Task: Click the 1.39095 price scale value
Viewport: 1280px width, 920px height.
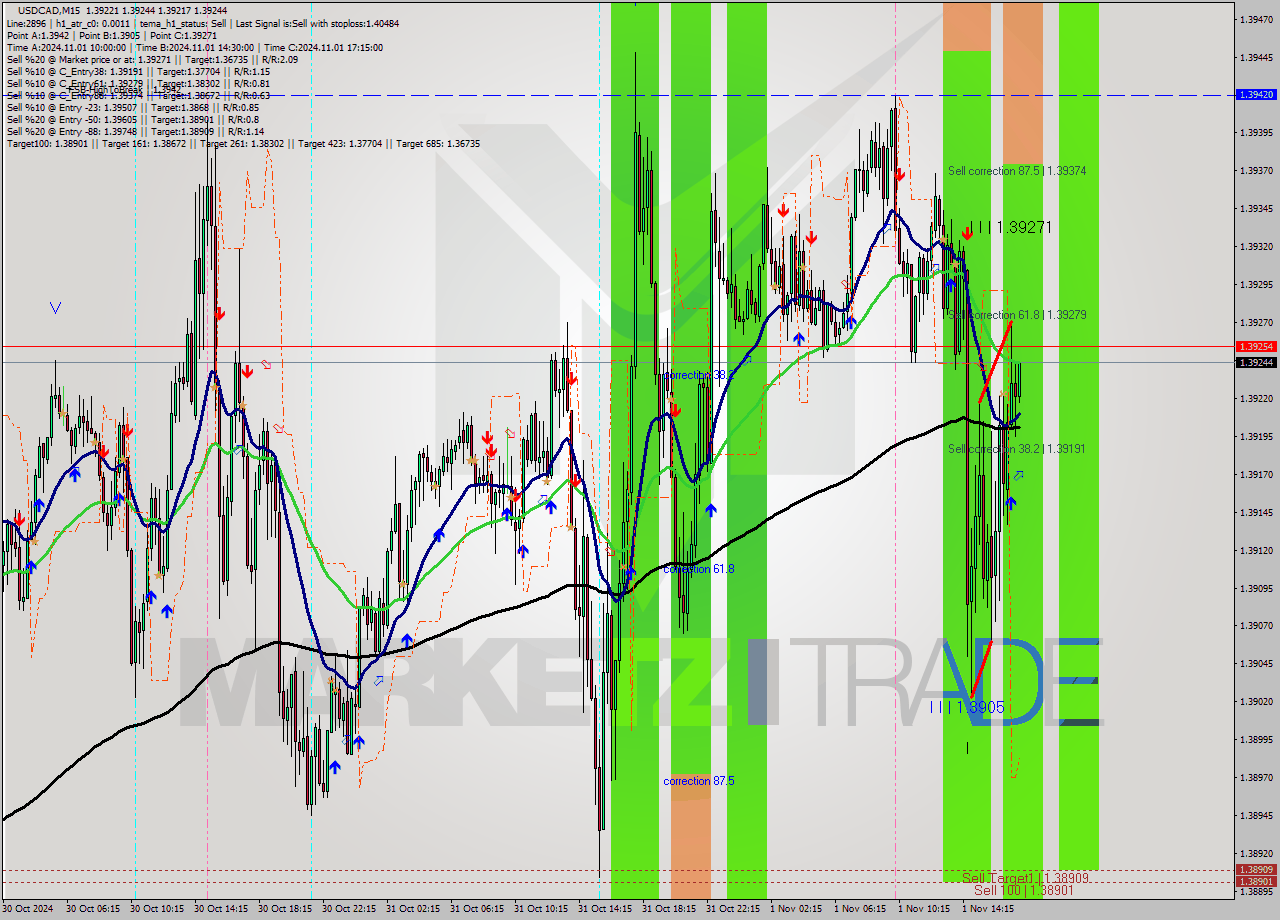Action: pos(1256,588)
